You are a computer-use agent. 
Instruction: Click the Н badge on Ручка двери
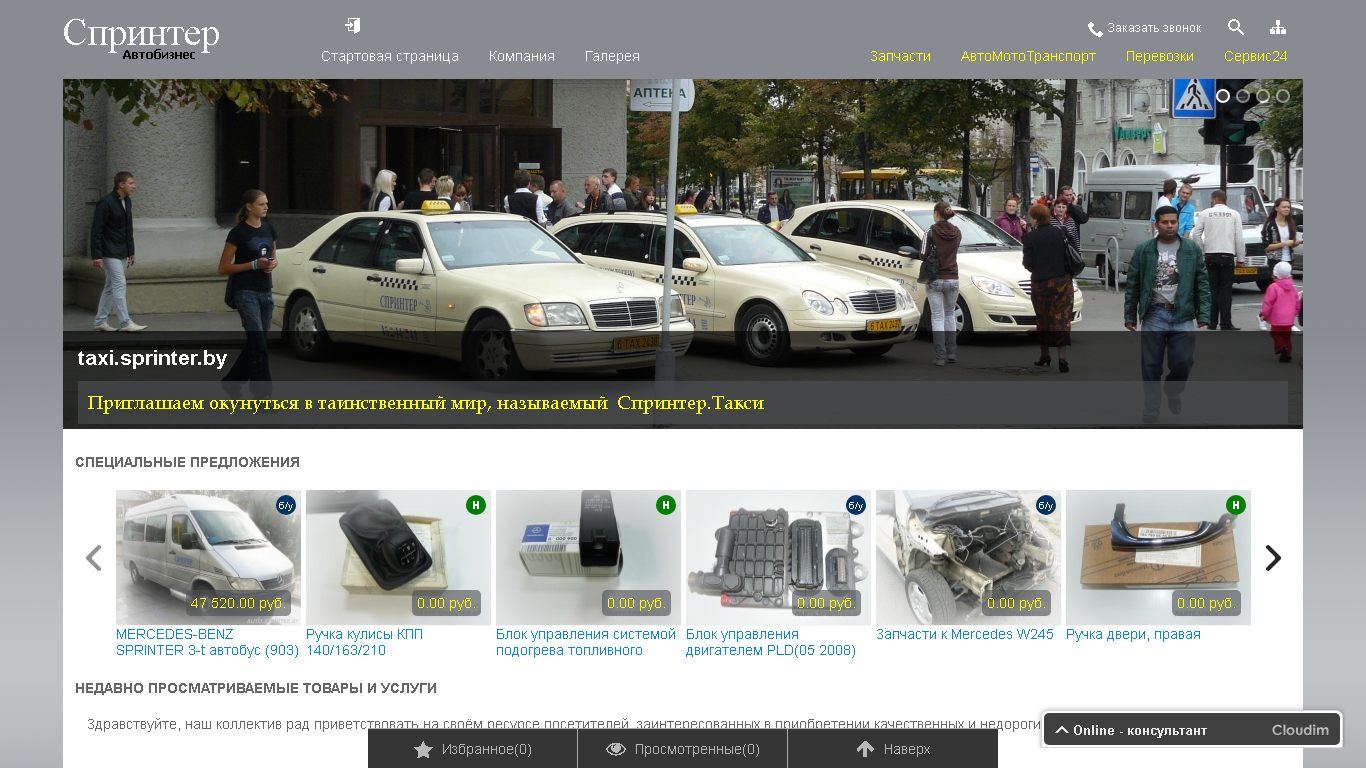point(1236,505)
